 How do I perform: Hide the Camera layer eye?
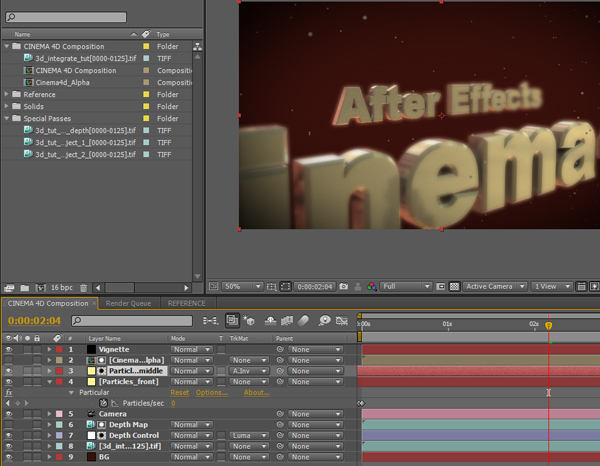(x=8, y=414)
